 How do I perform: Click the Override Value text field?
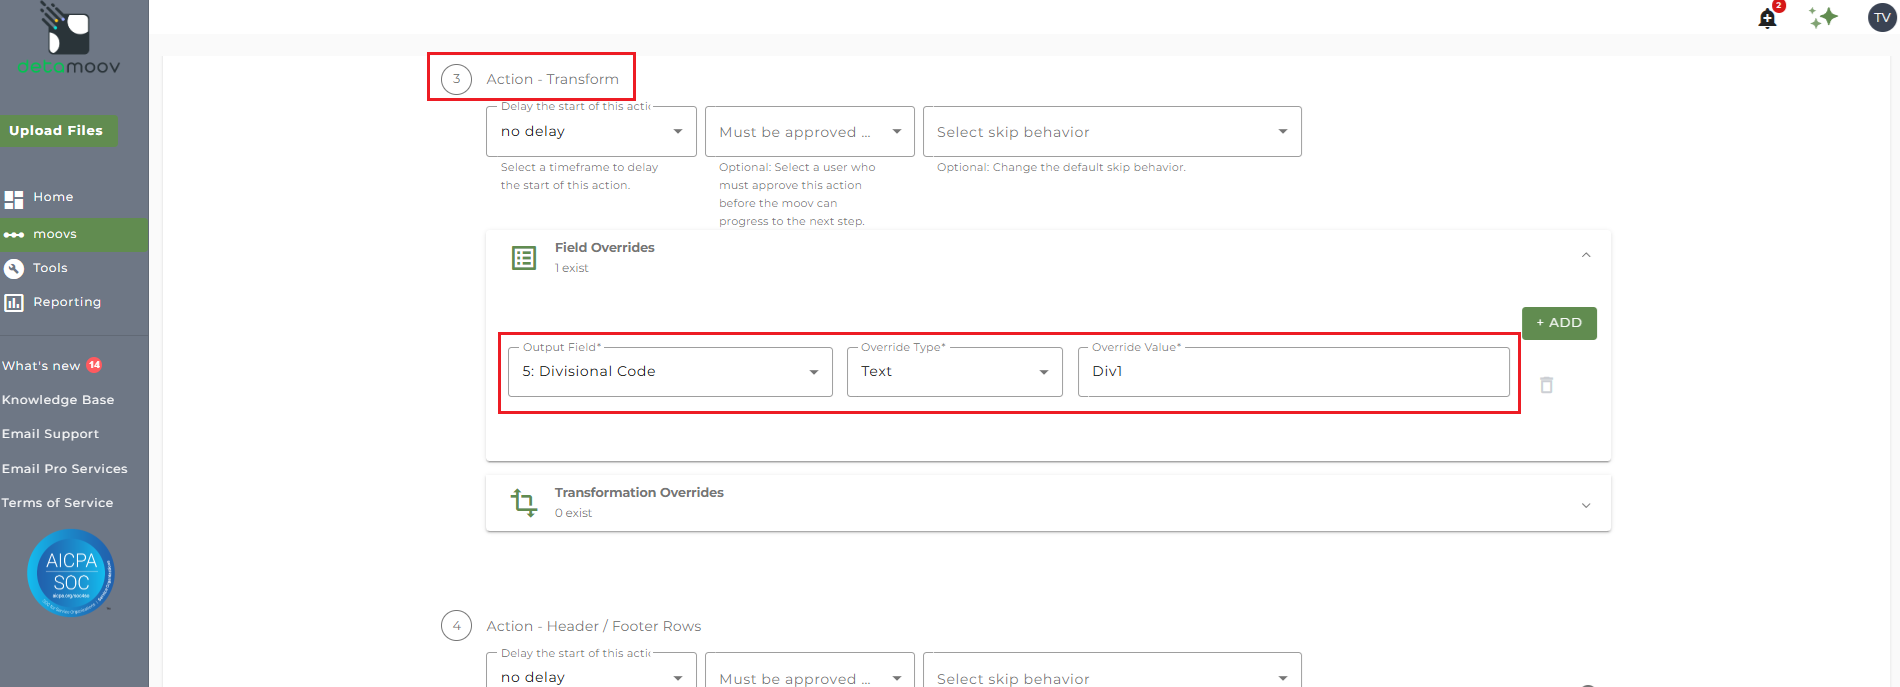coord(1293,372)
